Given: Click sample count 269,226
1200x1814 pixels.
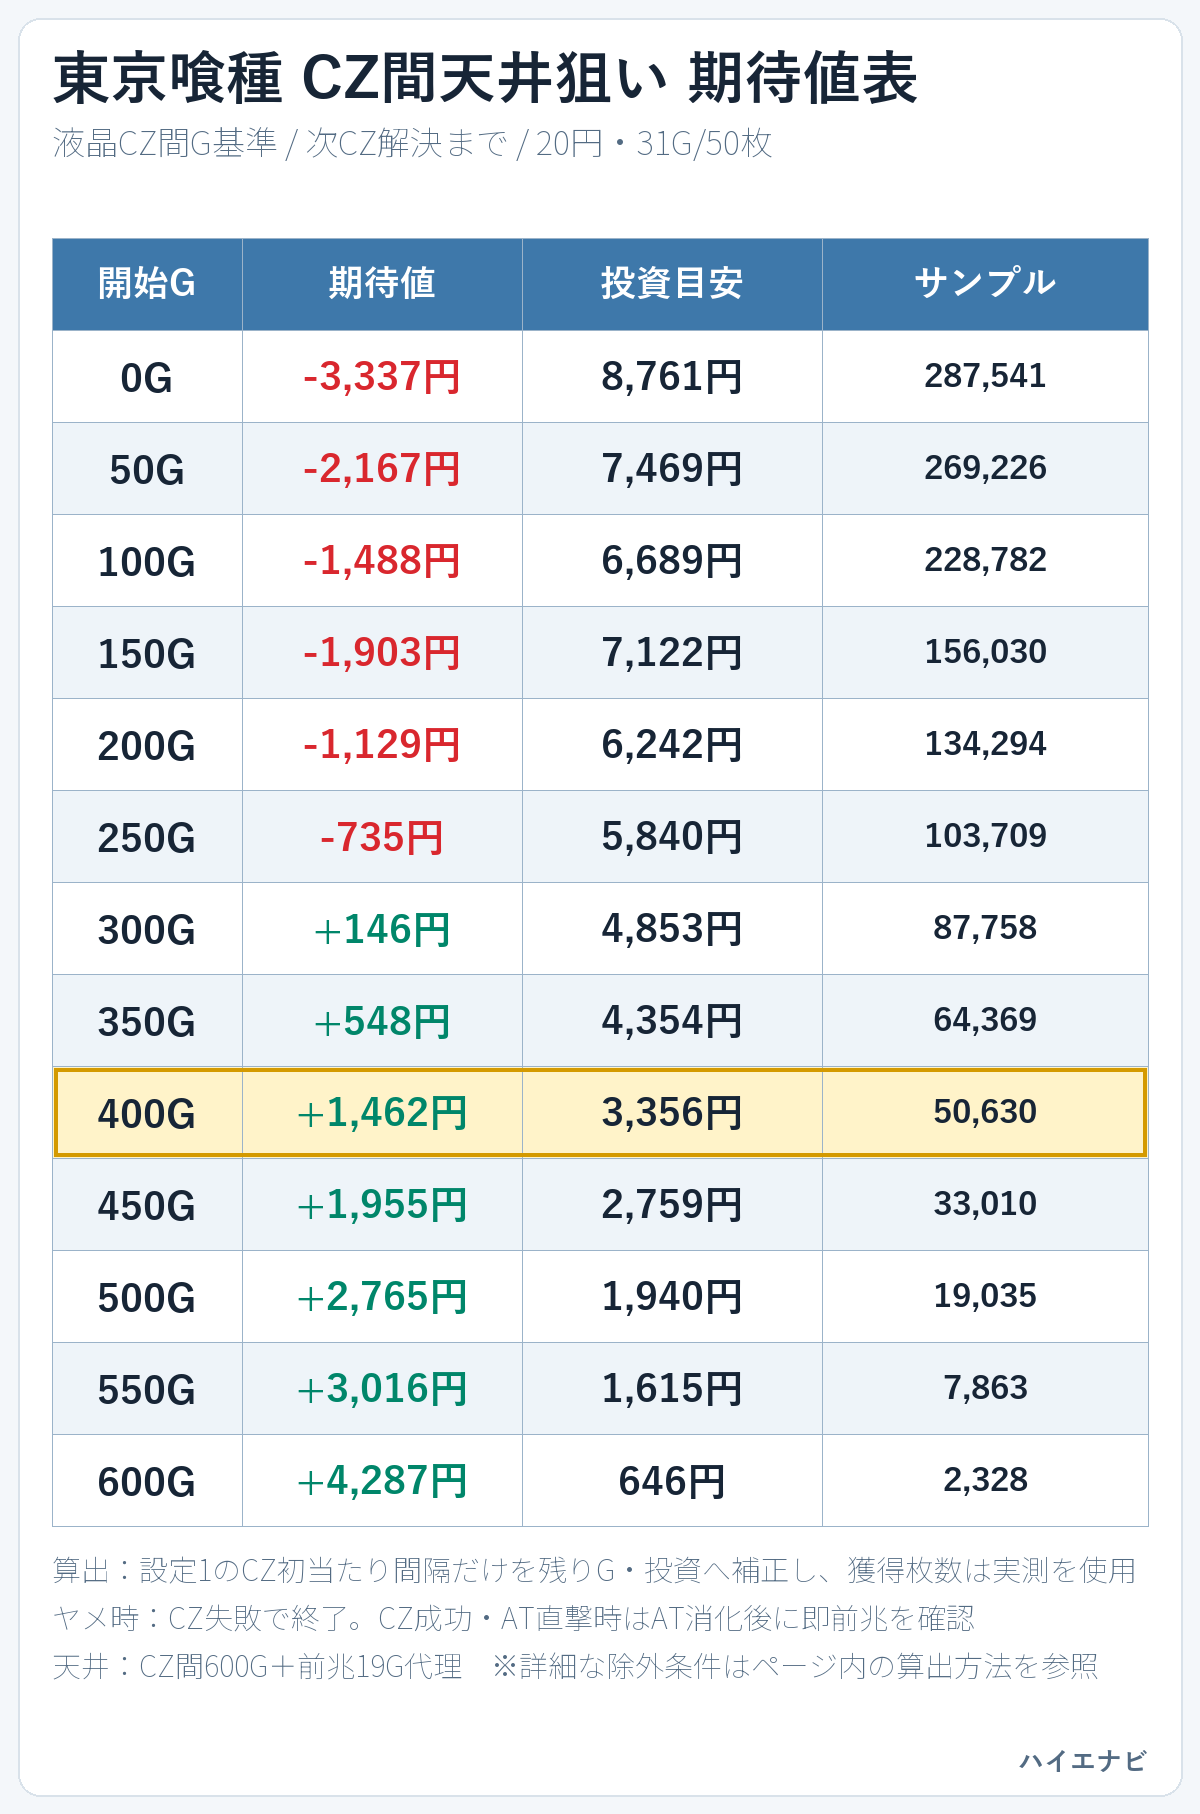Looking at the screenshot, I should tap(985, 468).
